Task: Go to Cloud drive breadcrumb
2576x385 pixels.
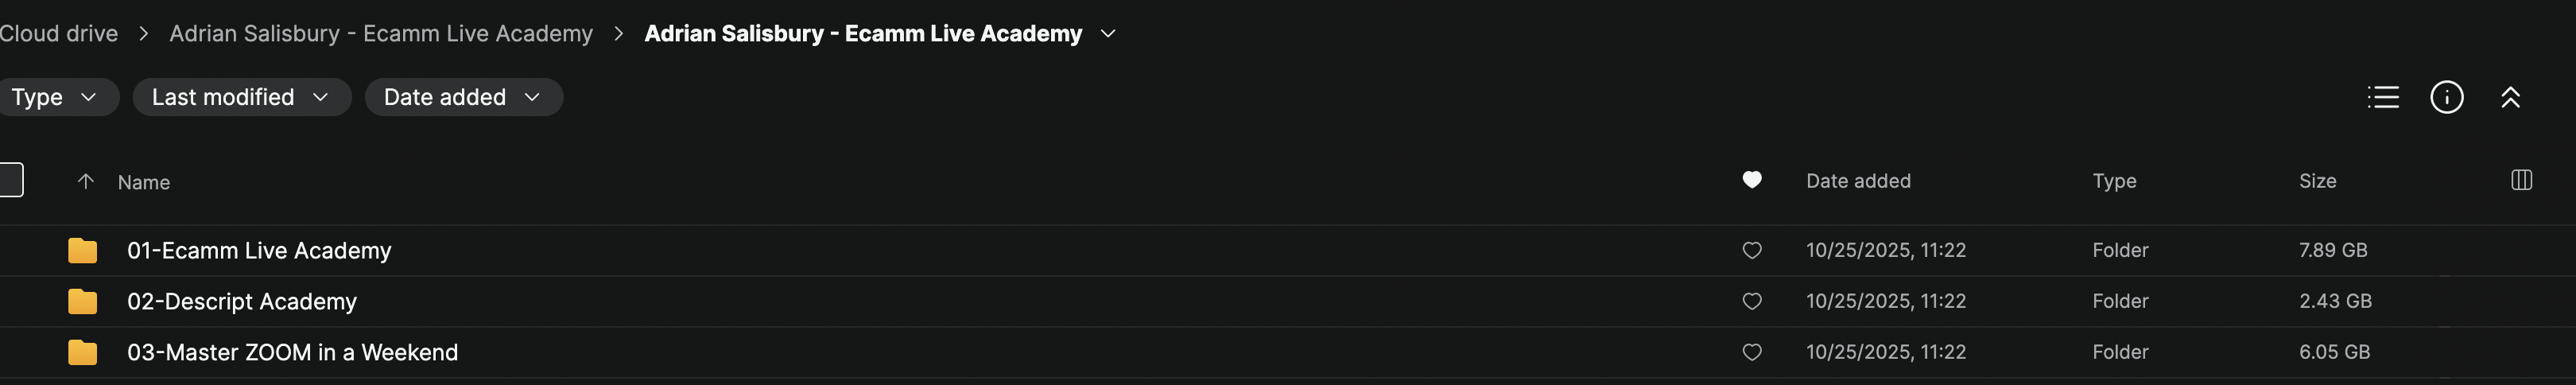Action: point(58,33)
